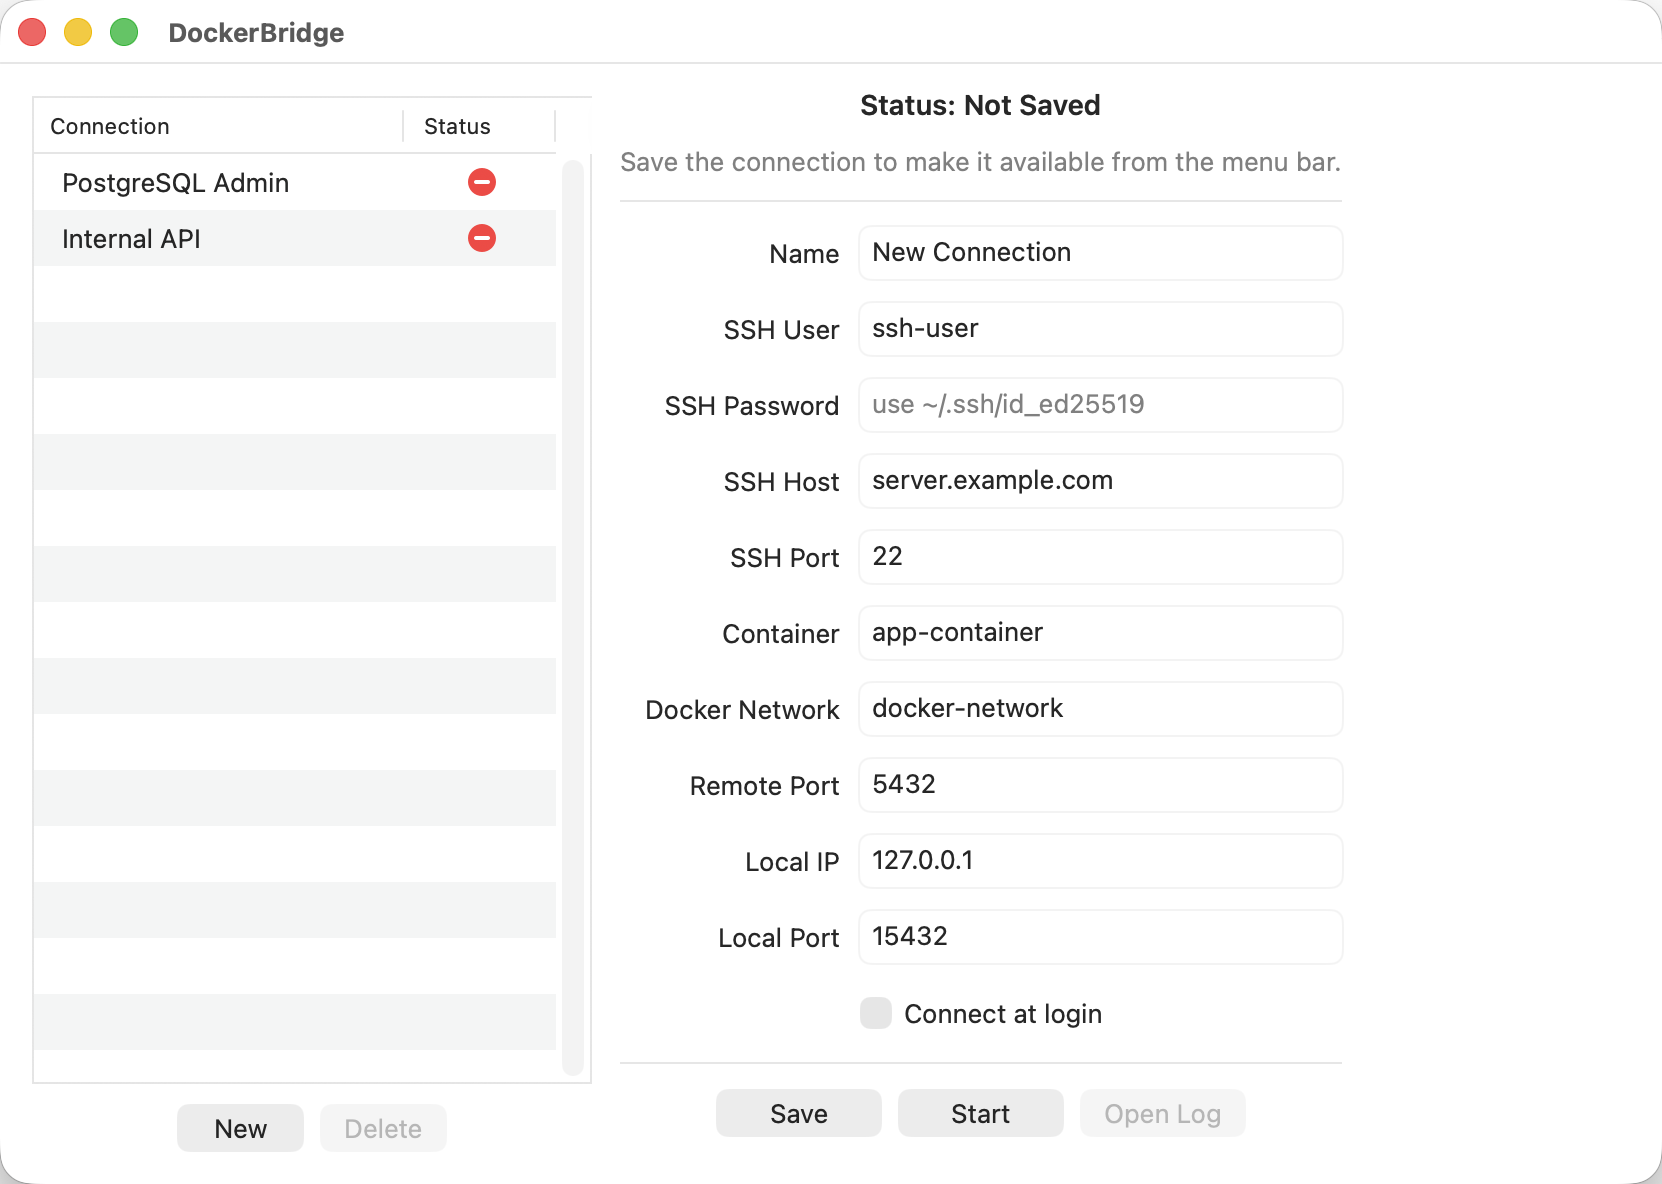Save the connection settings
Screen dimensions: 1662x1184
[x=799, y=1113]
